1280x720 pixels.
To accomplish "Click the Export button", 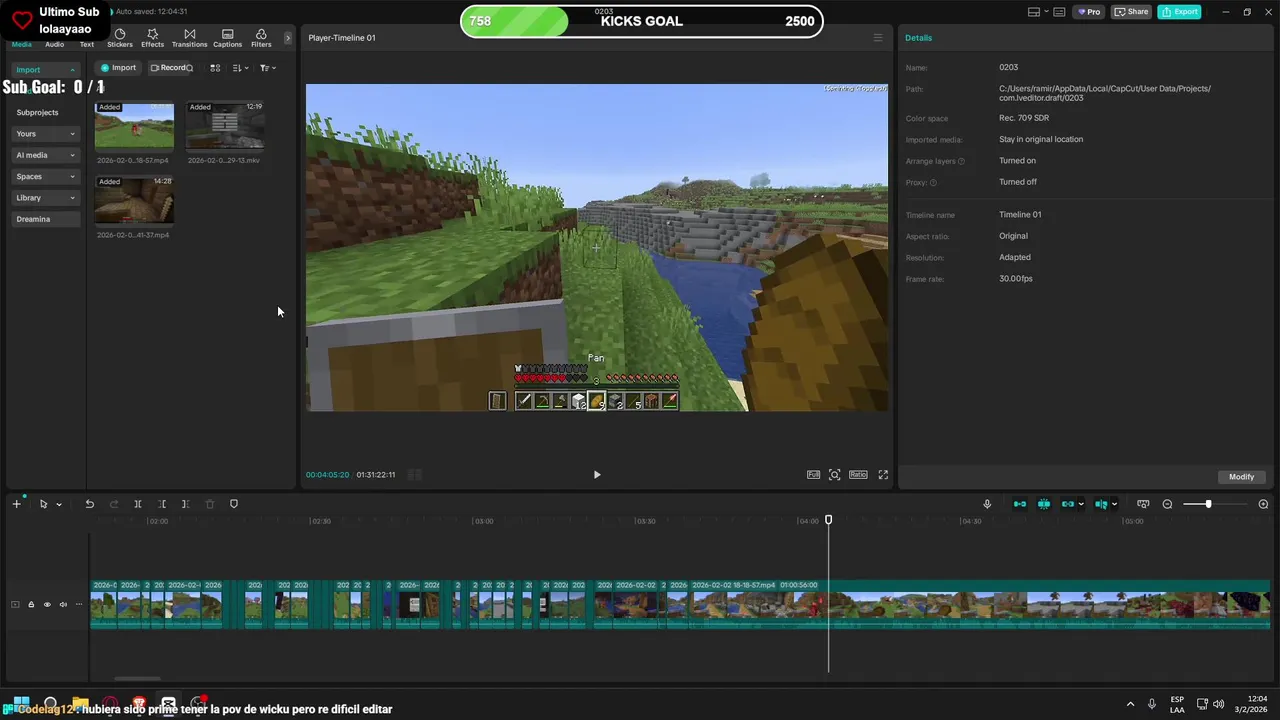I will (1179, 12).
